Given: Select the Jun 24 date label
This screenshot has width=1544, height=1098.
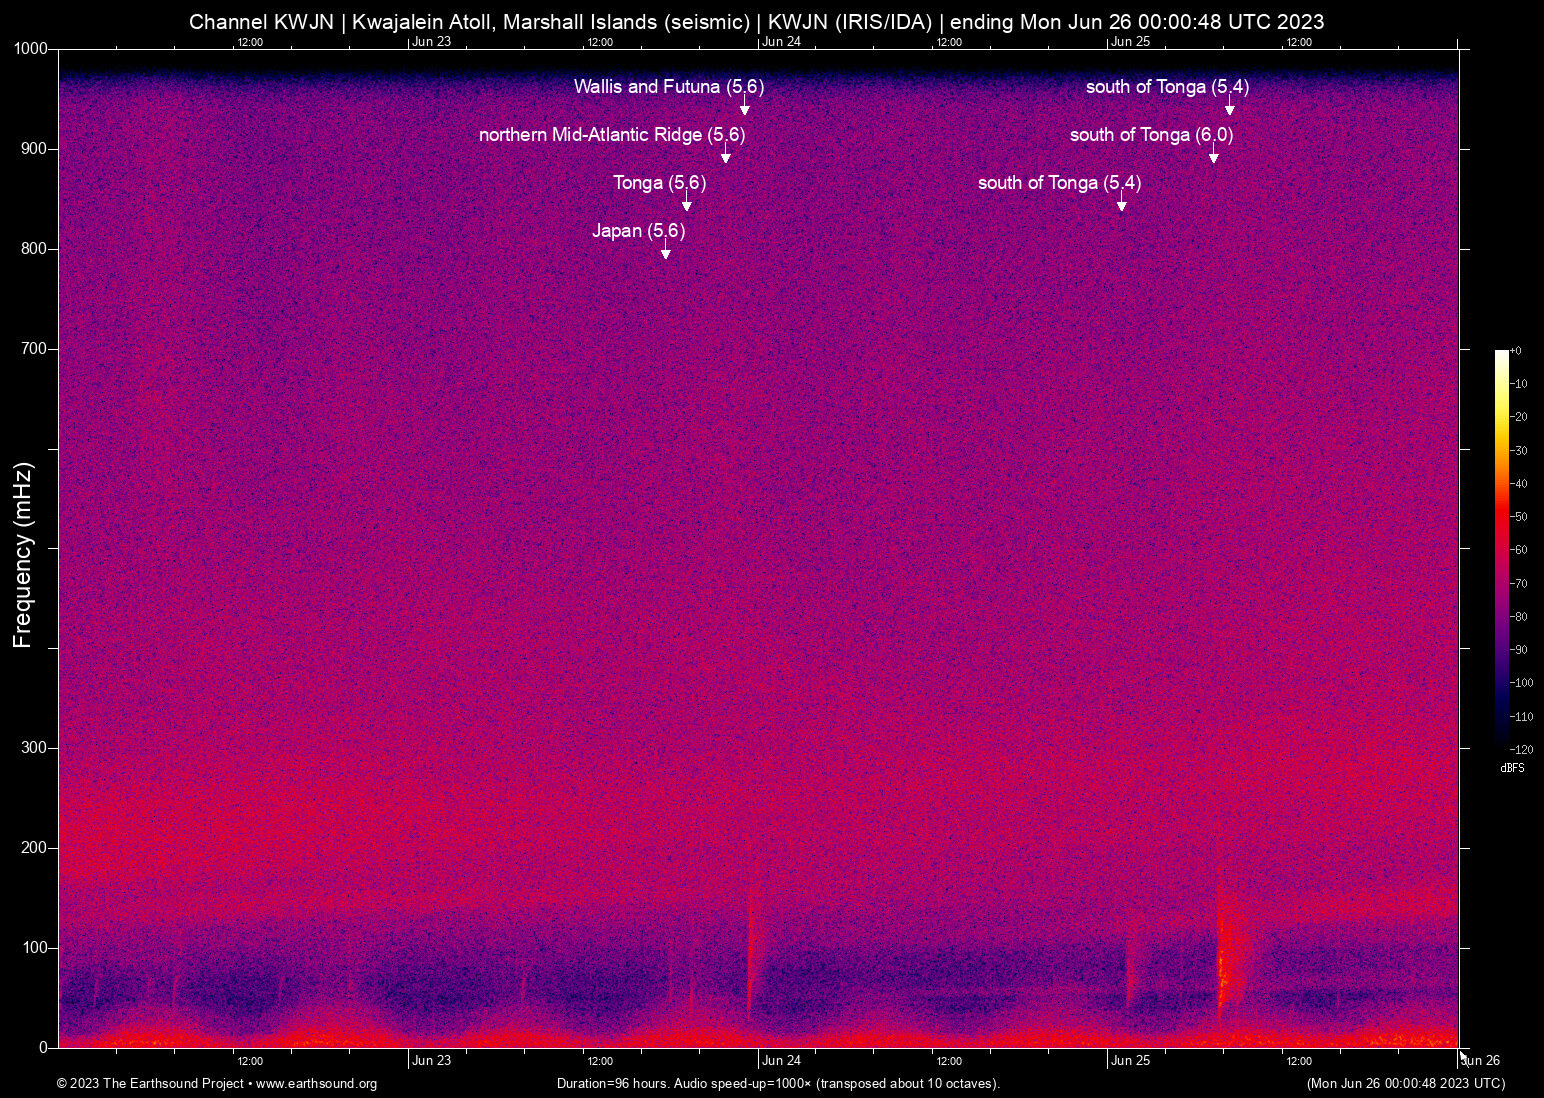Looking at the screenshot, I should click(x=783, y=1060).
